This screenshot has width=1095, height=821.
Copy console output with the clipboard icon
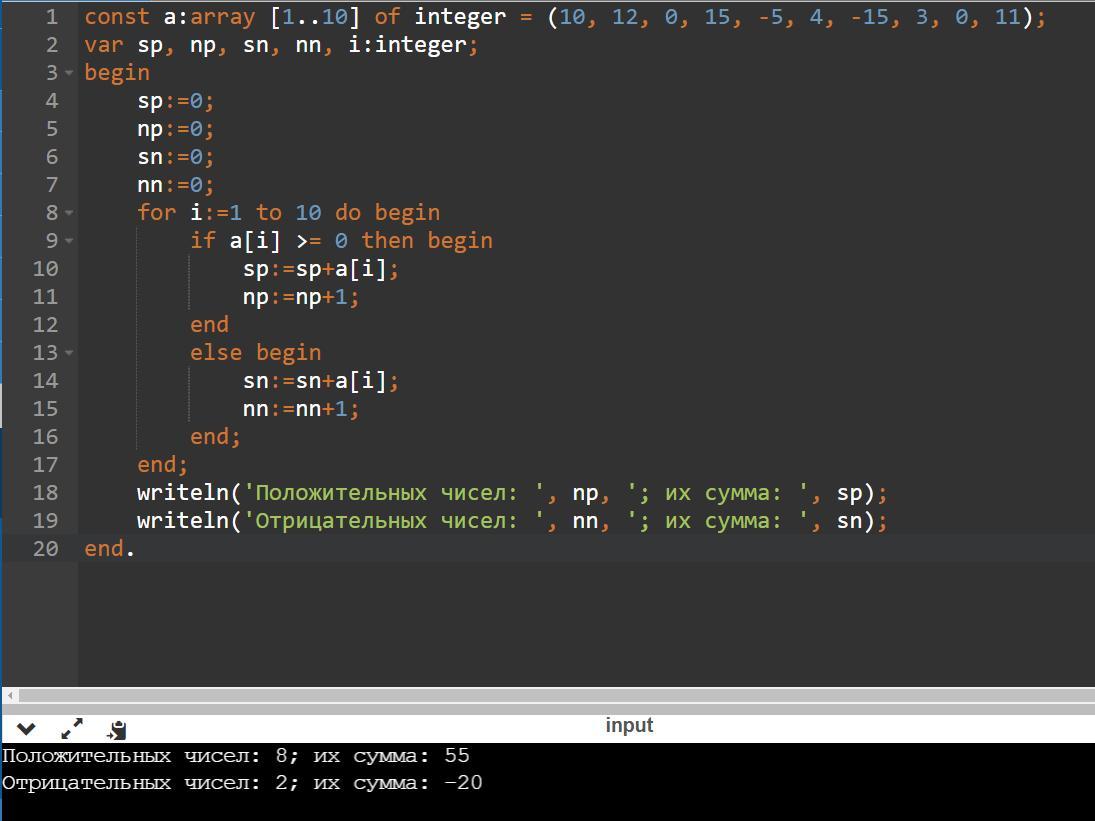pos(117,730)
